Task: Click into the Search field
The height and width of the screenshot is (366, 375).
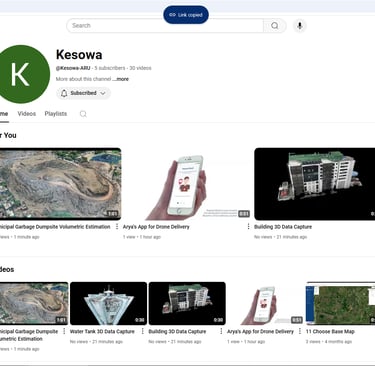Action: click(x=165, y=26)
